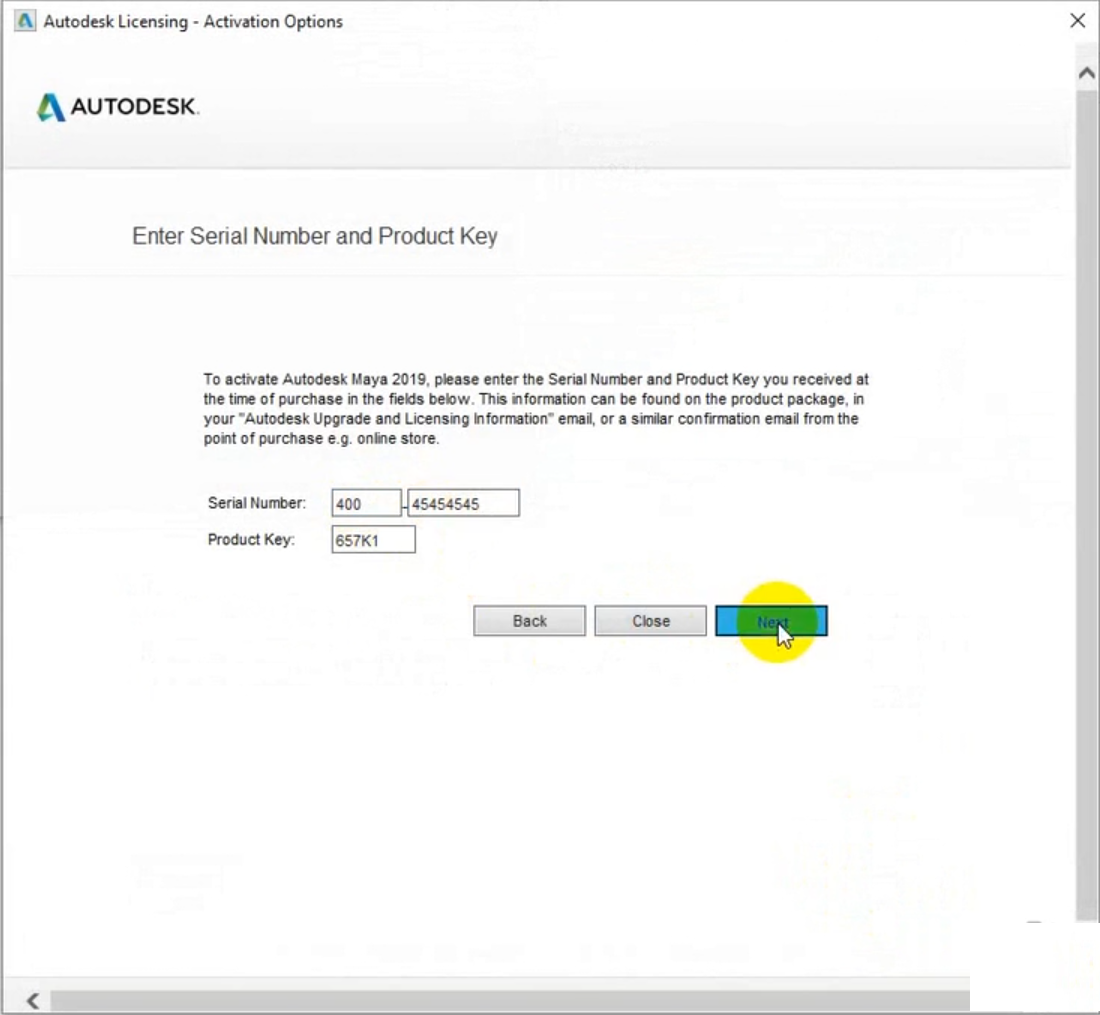Focus the serial number prefix field containing 400
Image resolution: width=1100 pixels, height=1015 pixels.
click(366, 504)
